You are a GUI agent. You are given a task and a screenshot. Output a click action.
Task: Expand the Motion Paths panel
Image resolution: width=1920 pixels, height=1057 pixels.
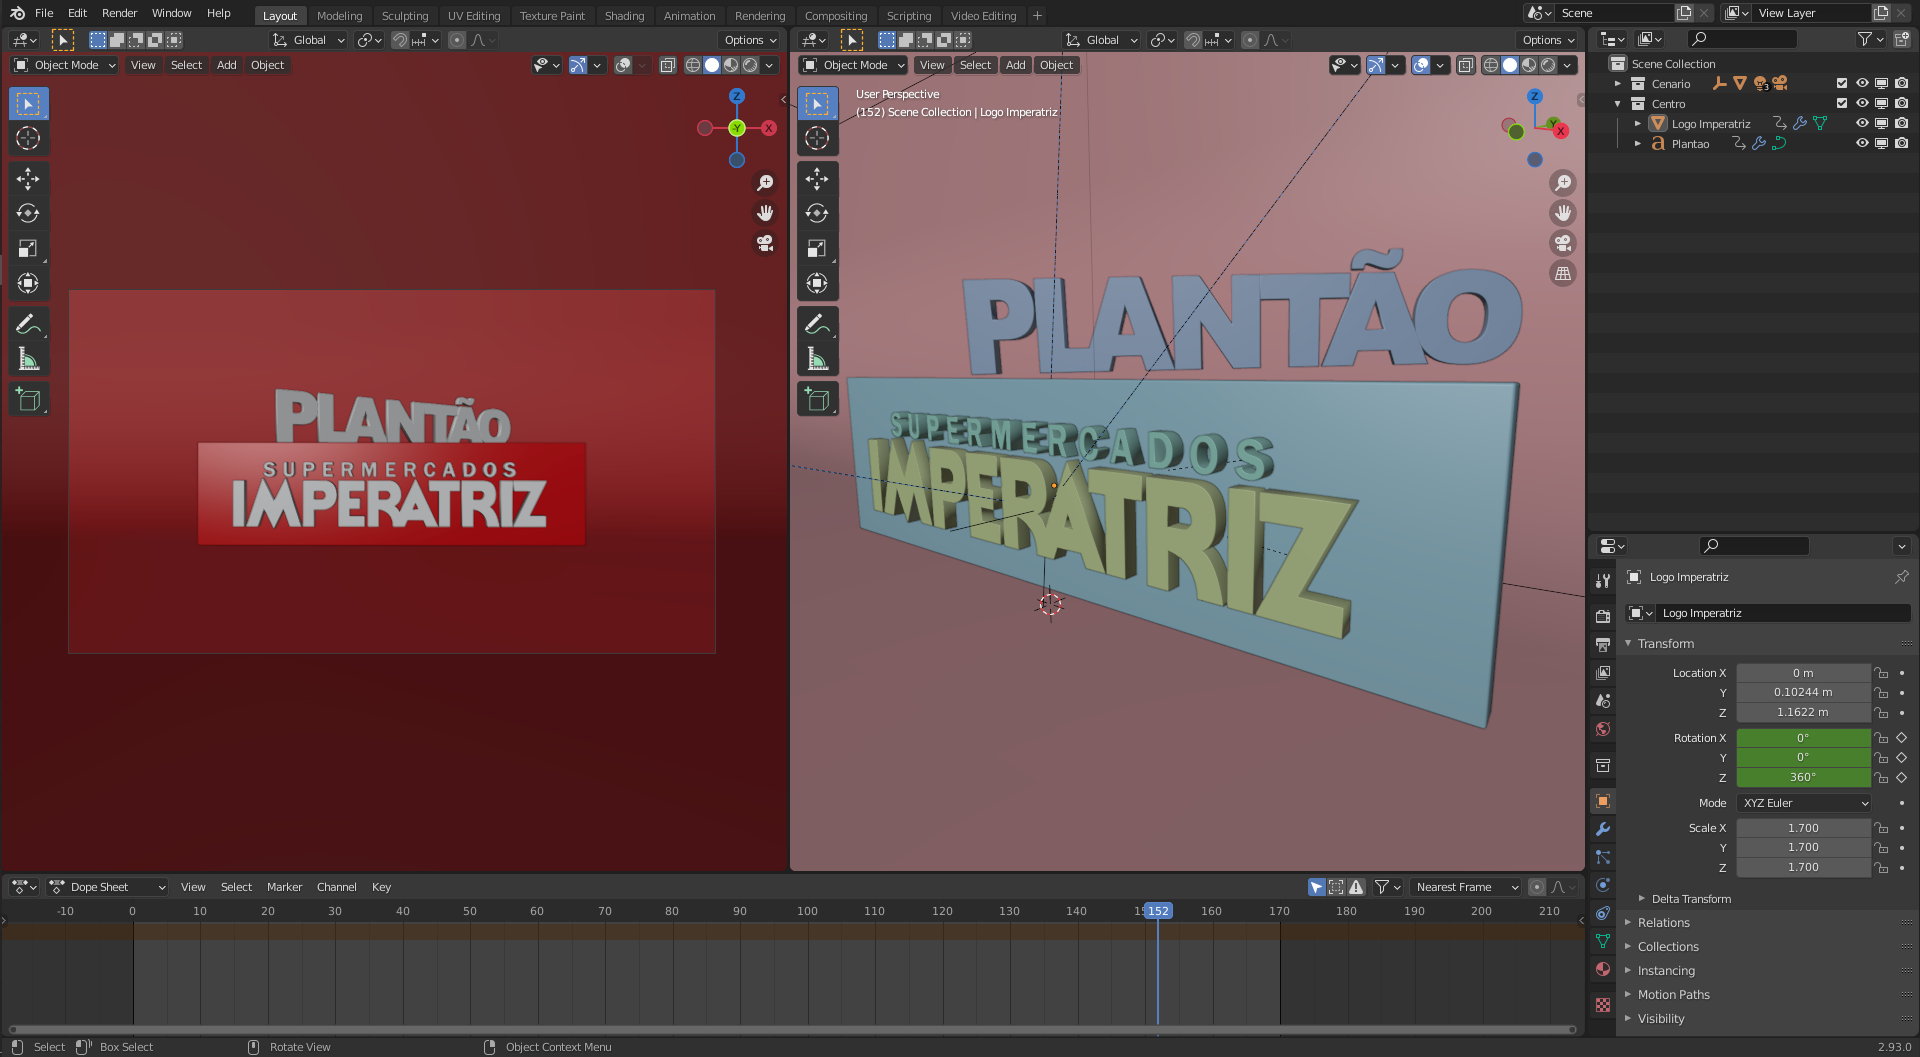click(1673, 995)
